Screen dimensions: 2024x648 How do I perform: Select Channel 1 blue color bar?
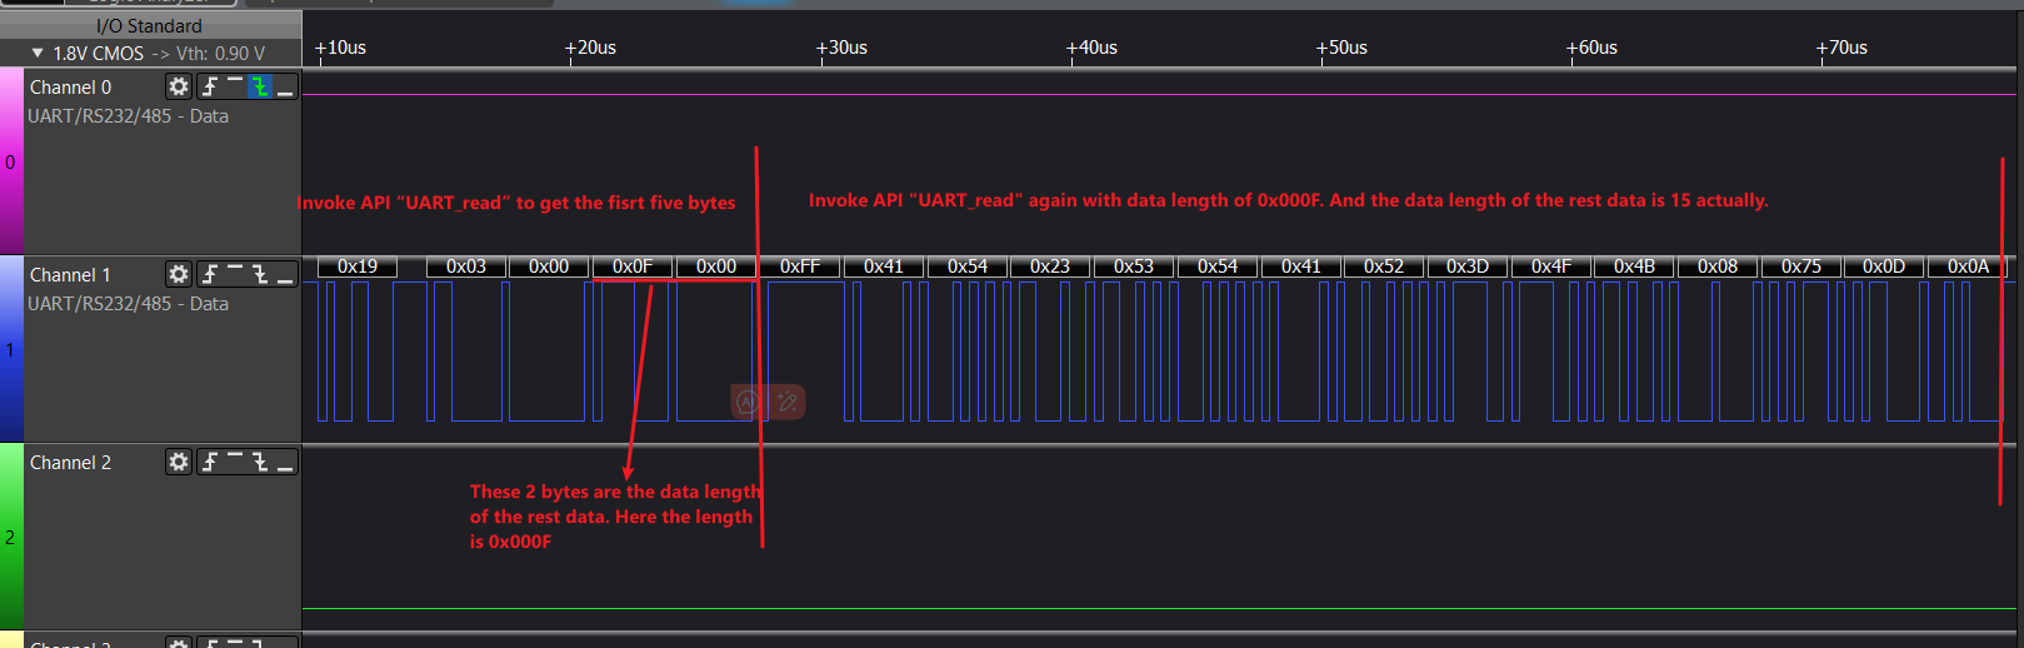[11, 349]
